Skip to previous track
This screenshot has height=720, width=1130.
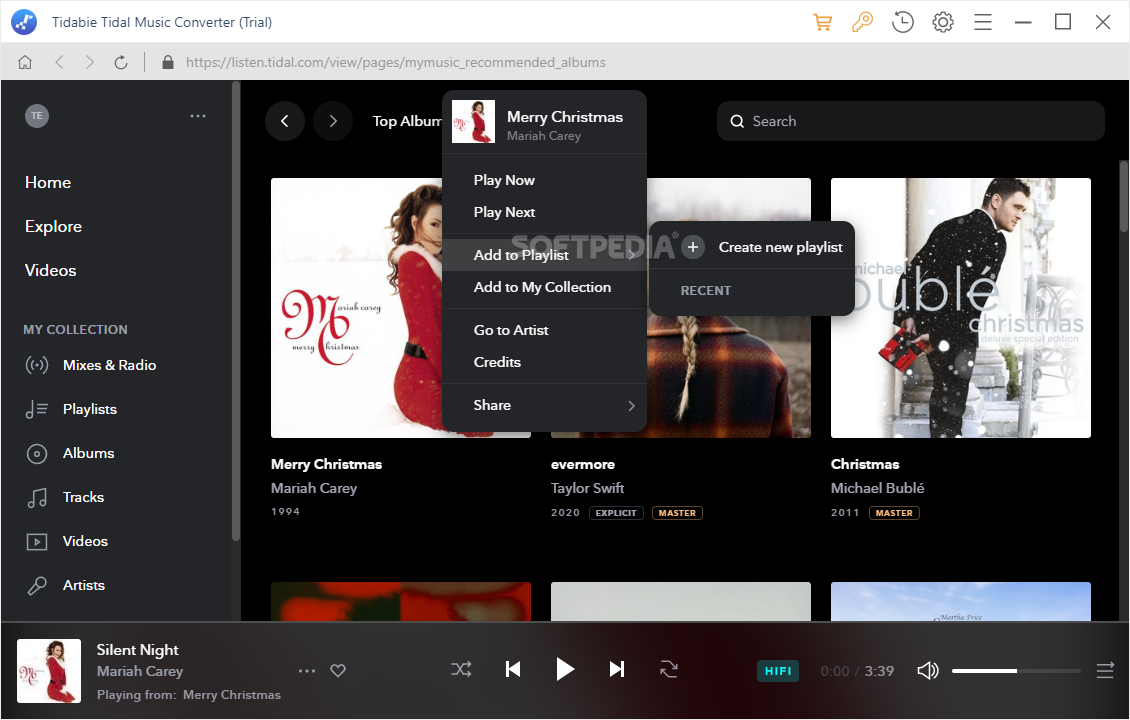(x=513, y=670)
